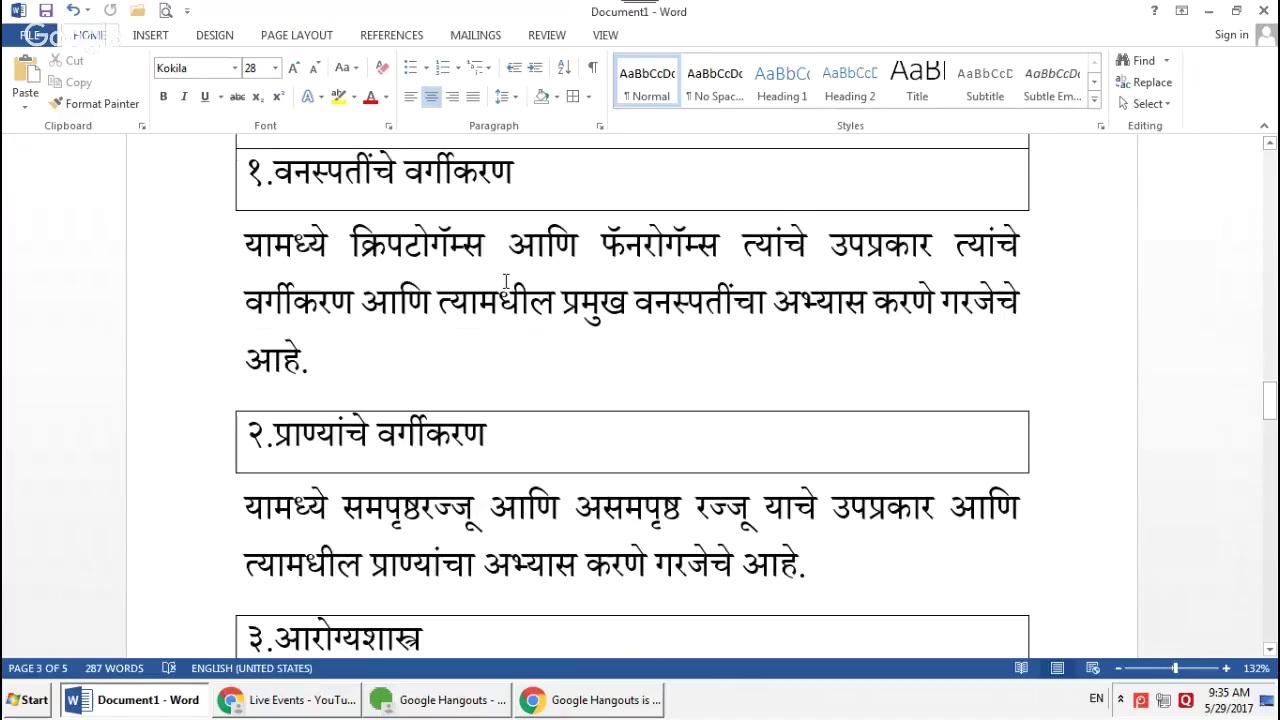The image size is (1280, 720).
Task: Click Replace in Editing group
Action: (1144, 83)
